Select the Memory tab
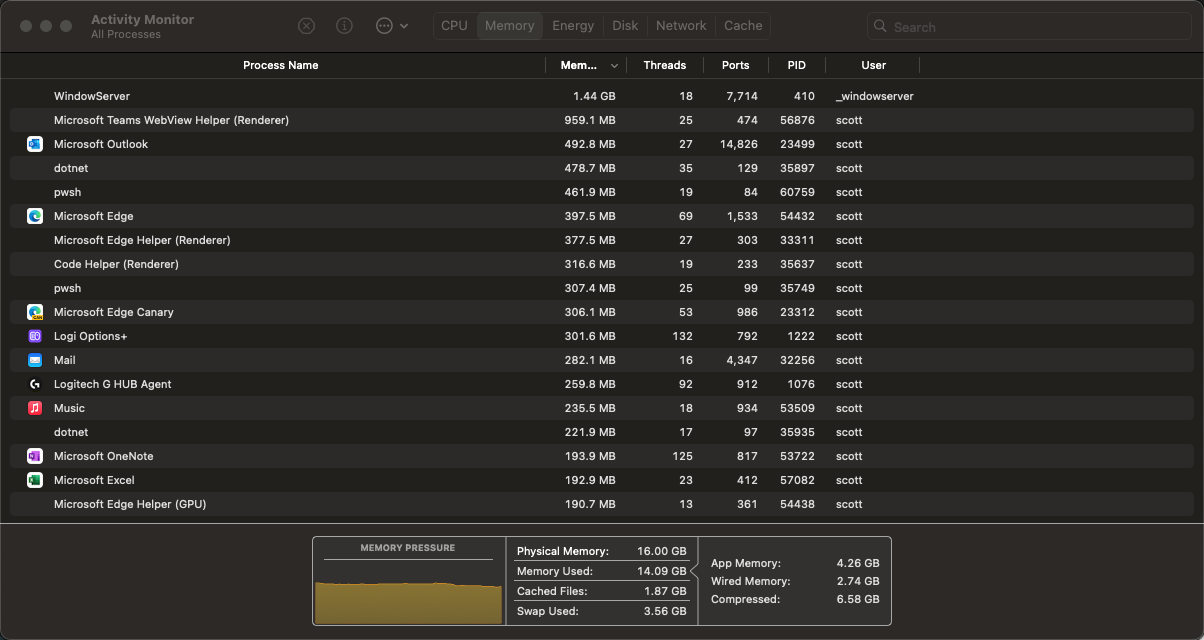Viewport: 1204px width, 640px height. [x=510, y=26]
